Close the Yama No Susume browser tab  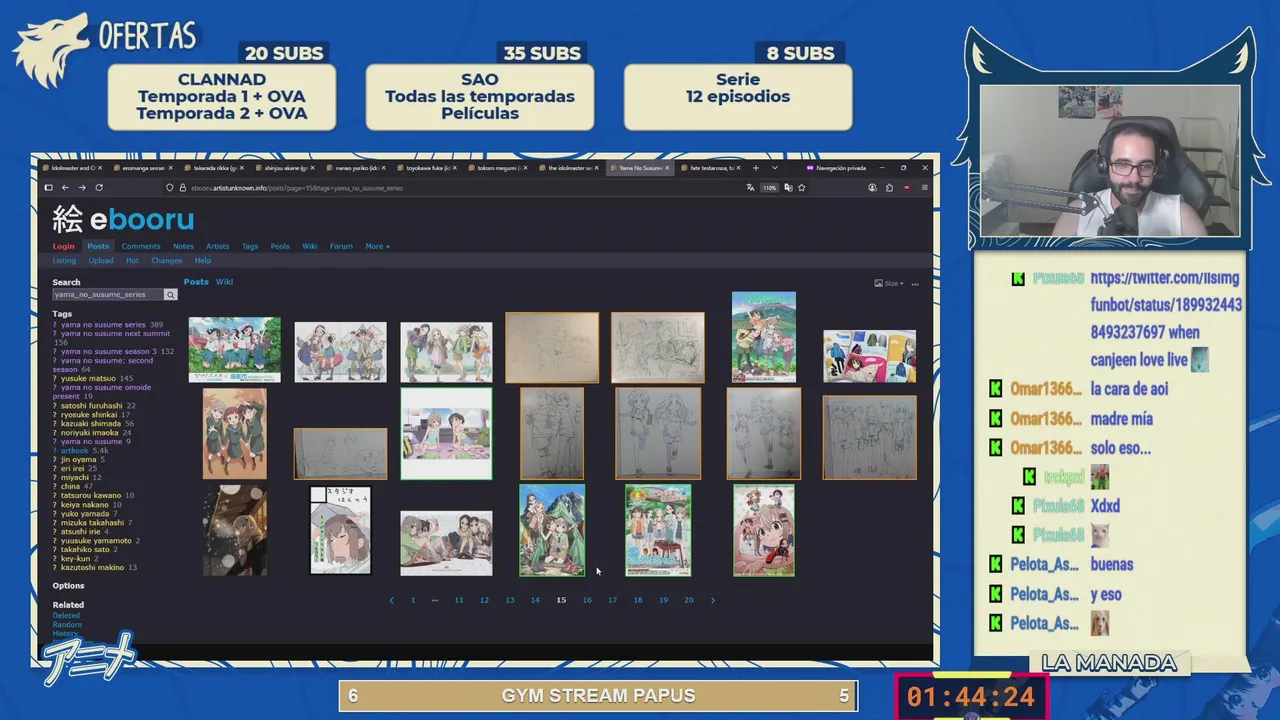point(669,168)
